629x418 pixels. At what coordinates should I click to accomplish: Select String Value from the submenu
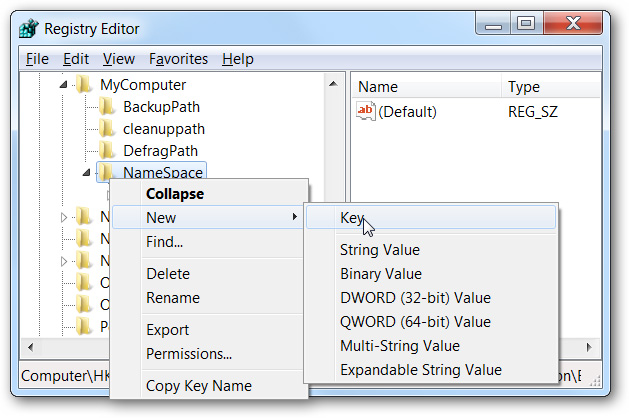tap(379, 250)
